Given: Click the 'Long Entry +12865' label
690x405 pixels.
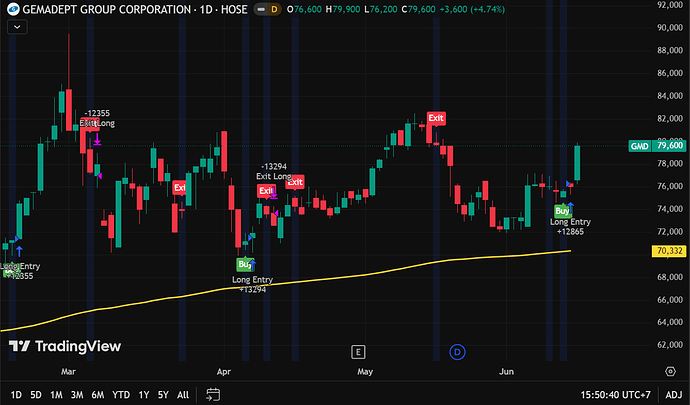Looking at the screenshot, I should [x=570, y=227].
